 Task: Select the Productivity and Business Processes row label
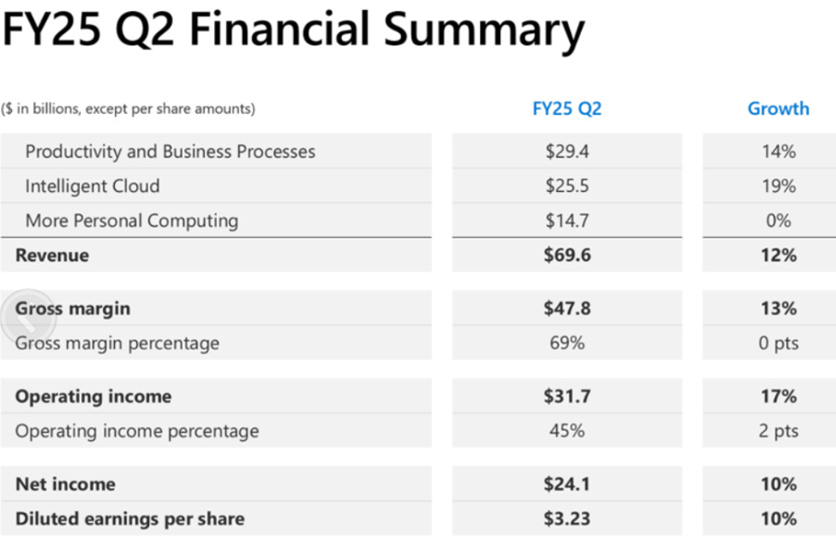(170, 152)
